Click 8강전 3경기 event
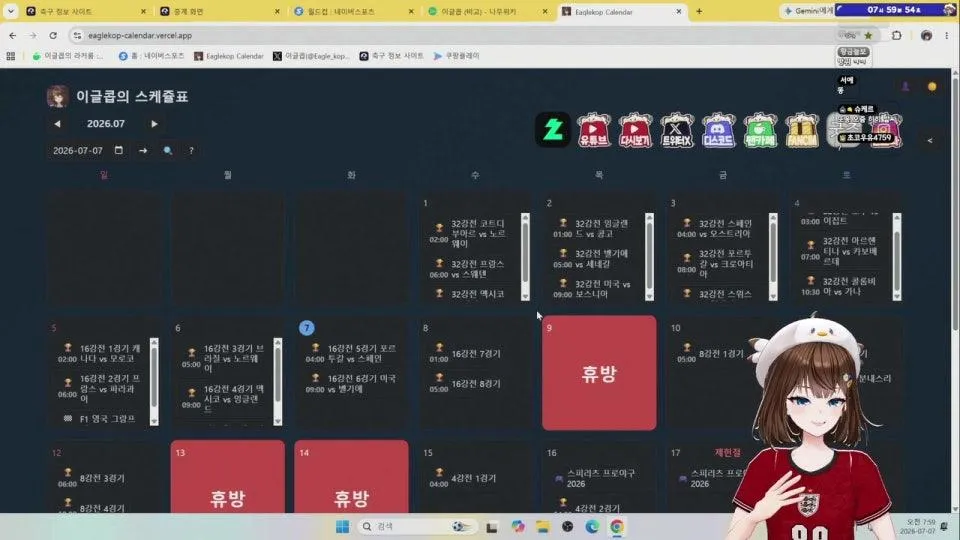 [92, 478]
